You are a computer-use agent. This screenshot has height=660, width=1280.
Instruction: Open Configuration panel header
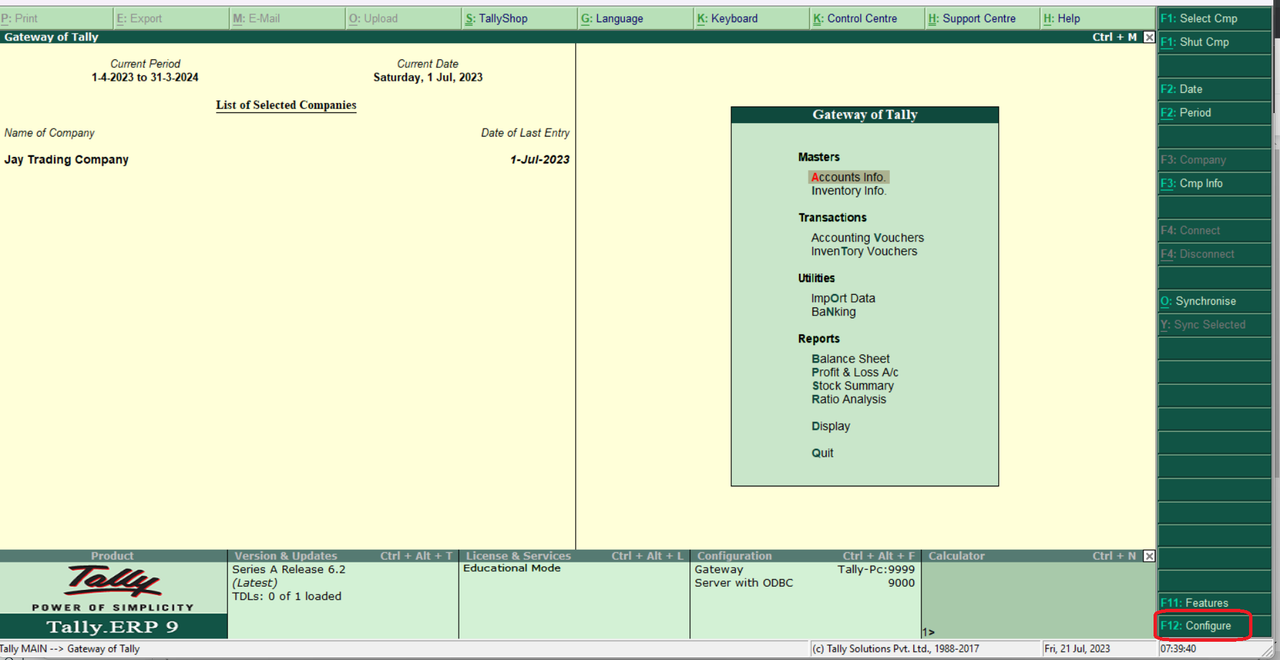[x=805, y=556]
